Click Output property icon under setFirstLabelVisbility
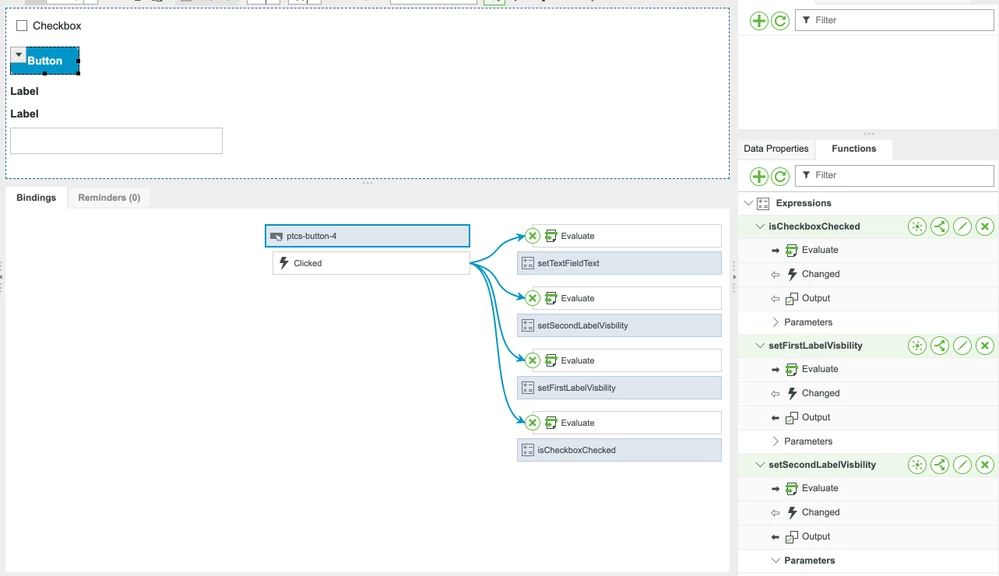 click(x=791, y=417)
